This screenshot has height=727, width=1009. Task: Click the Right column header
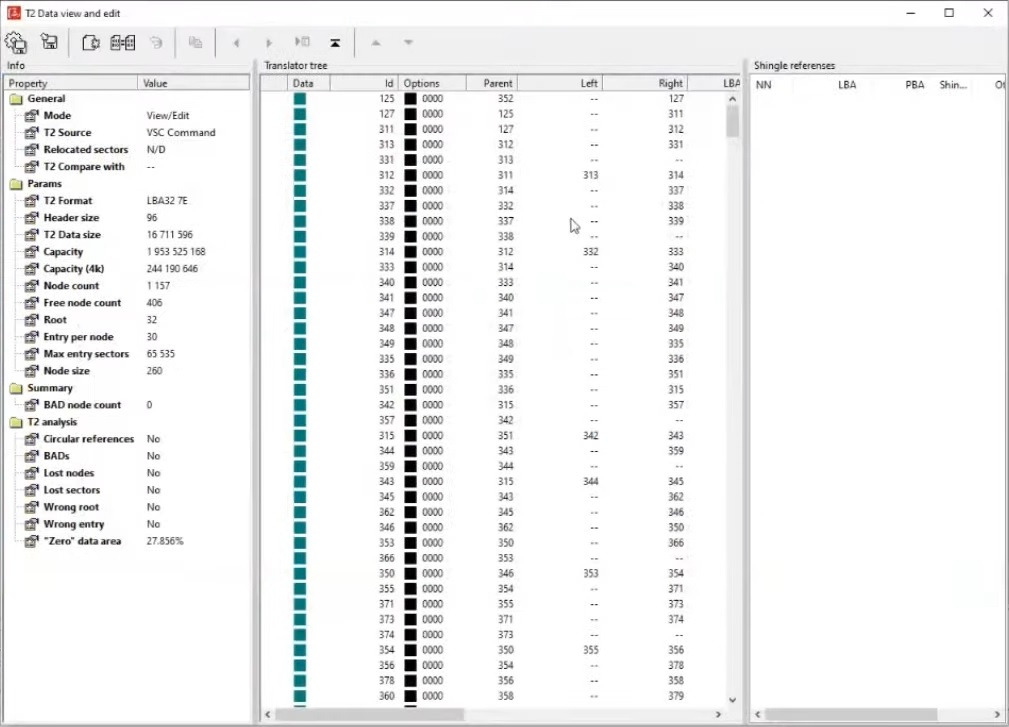(645, 83)
